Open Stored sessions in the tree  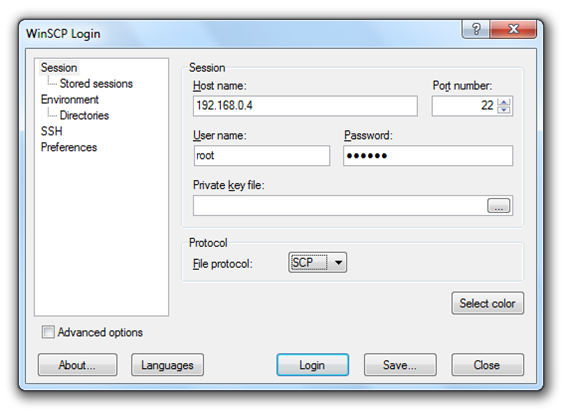(96, 83)
